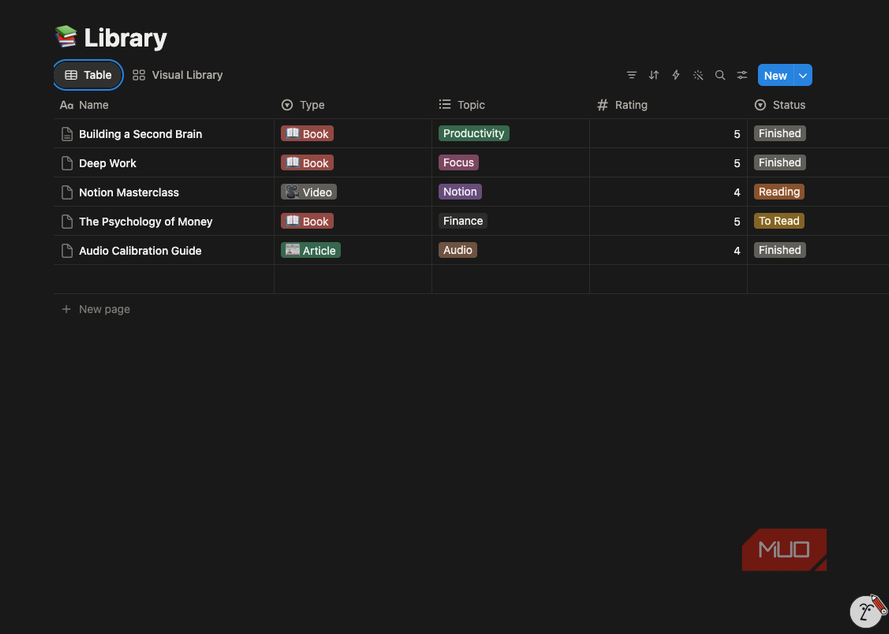Click the blue New button

pyautogui.click(x=775, y=75)
